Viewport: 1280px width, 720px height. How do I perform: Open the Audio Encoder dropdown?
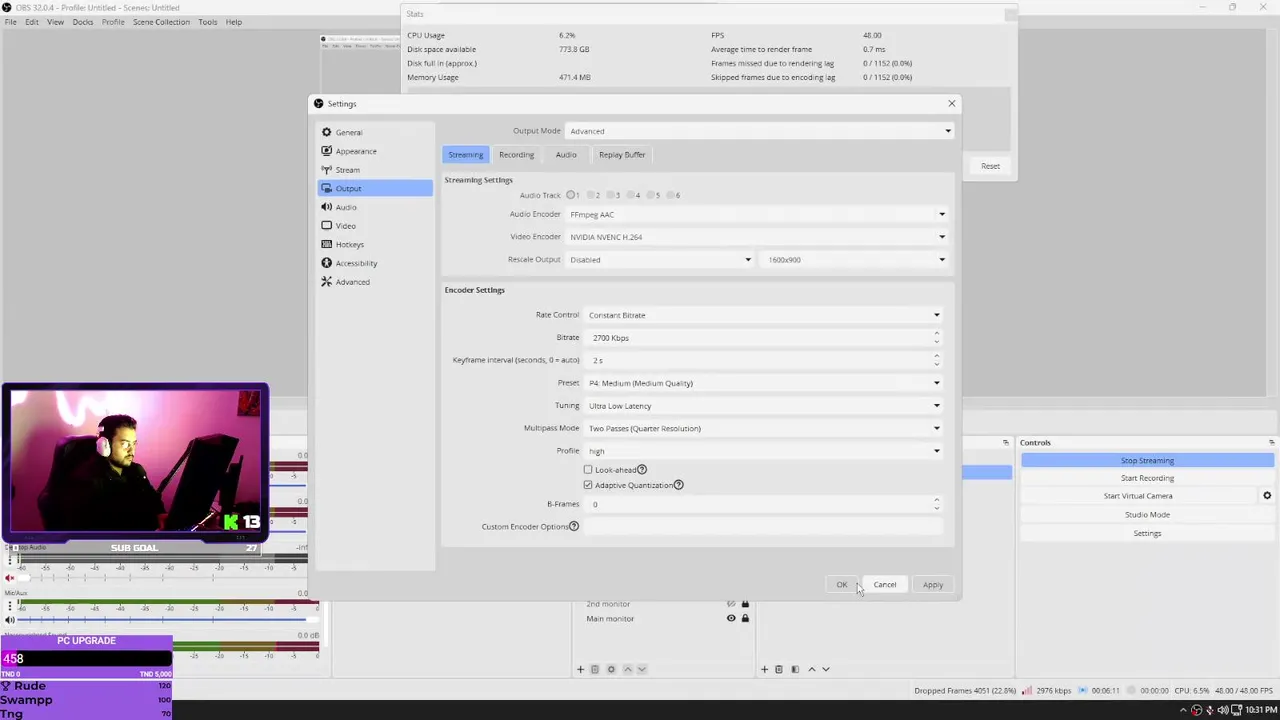(x=757, y=214)
